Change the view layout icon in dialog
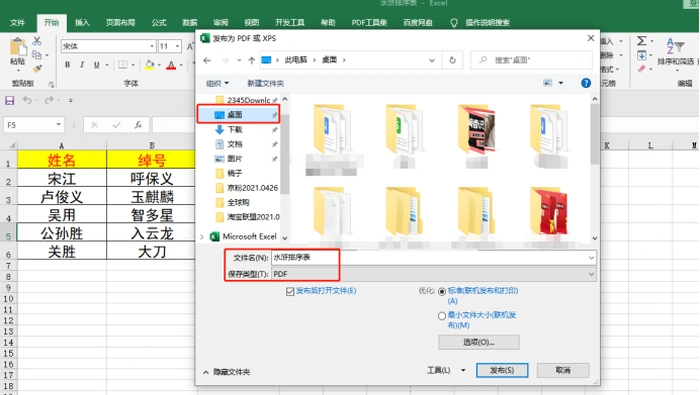The width and height of the screenshot is (700, 395). point(548,83)
